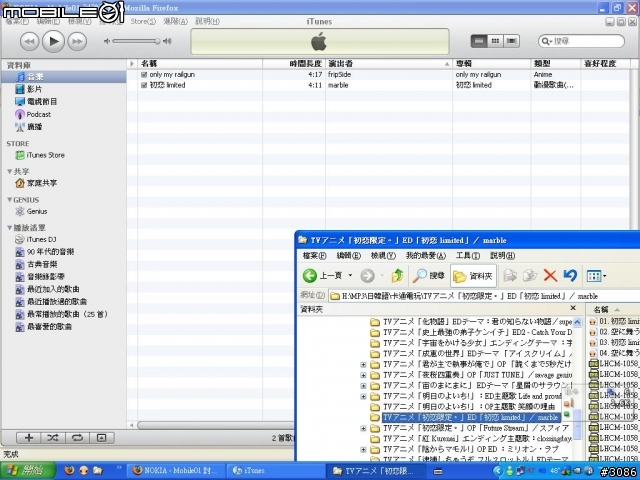
Task: Click the show artwork icon at bottom-left
Action: tap(100, 437)
